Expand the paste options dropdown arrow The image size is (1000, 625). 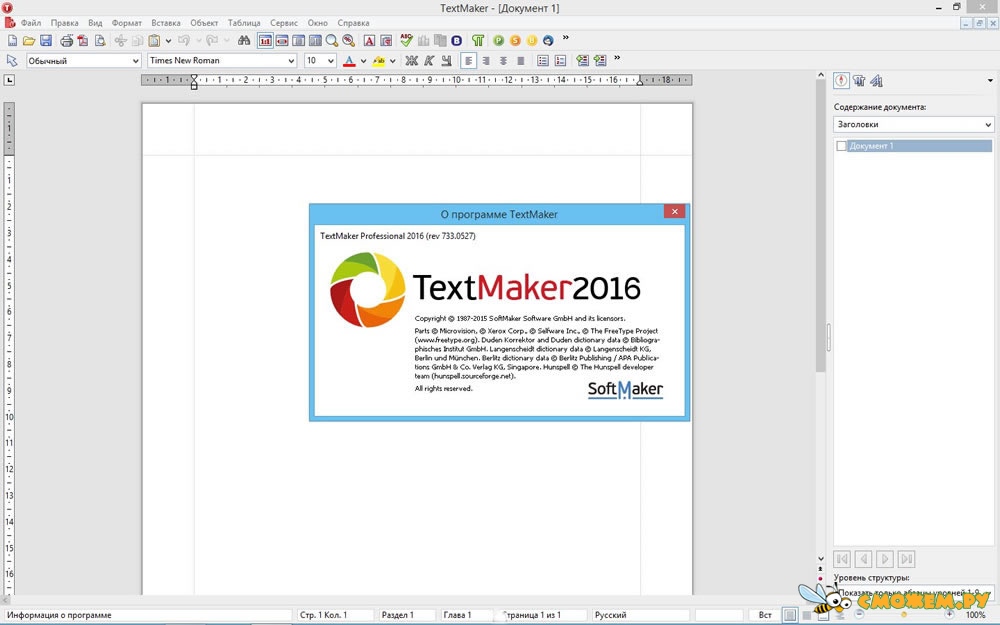(168, 41)
